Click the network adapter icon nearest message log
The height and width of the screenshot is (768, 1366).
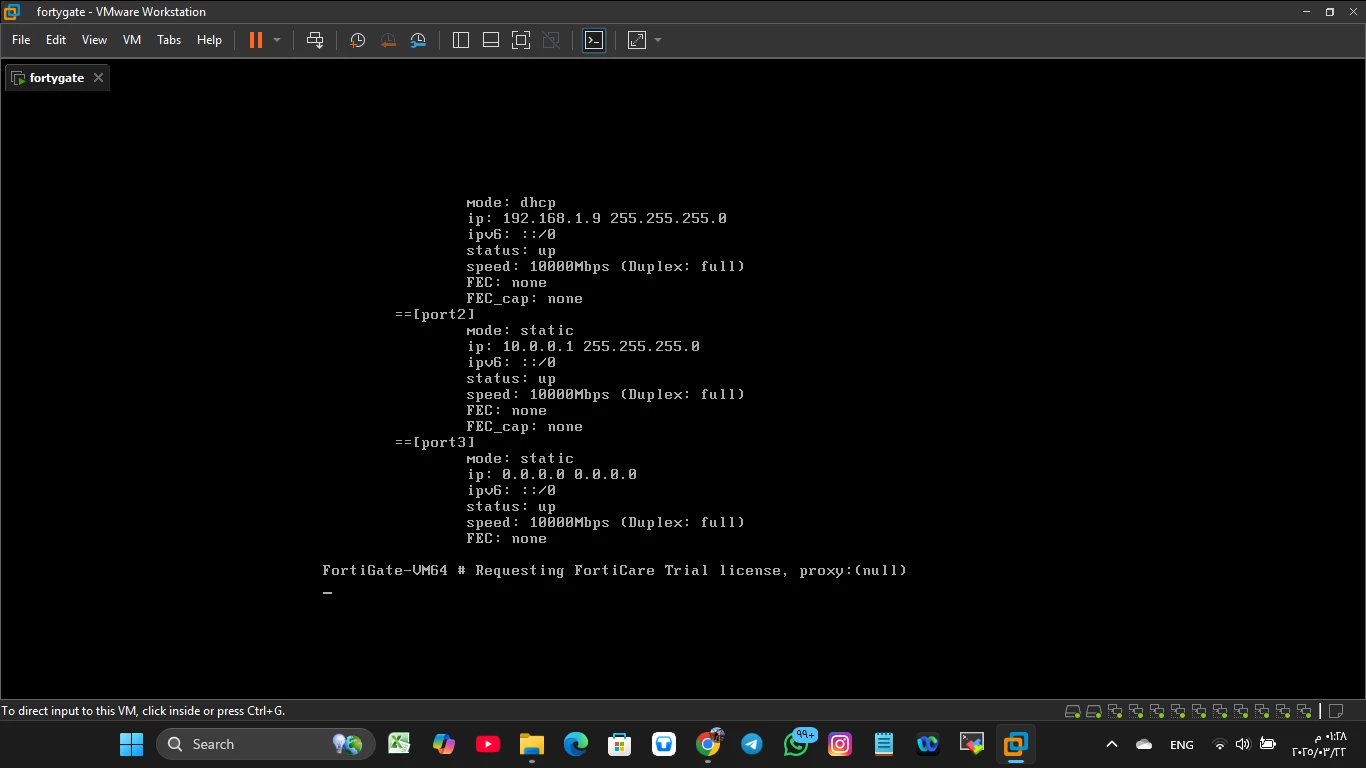(x=1304, y=711)
